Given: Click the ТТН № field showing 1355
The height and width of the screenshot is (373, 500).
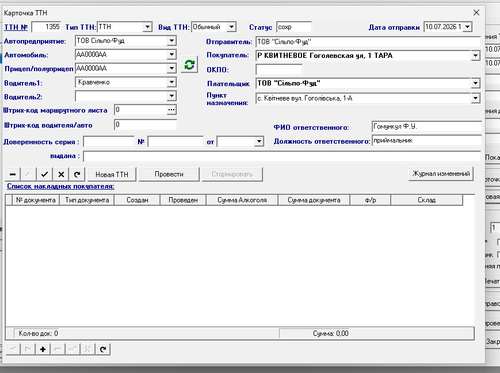Looking at the screenshot, I should 46,27.
